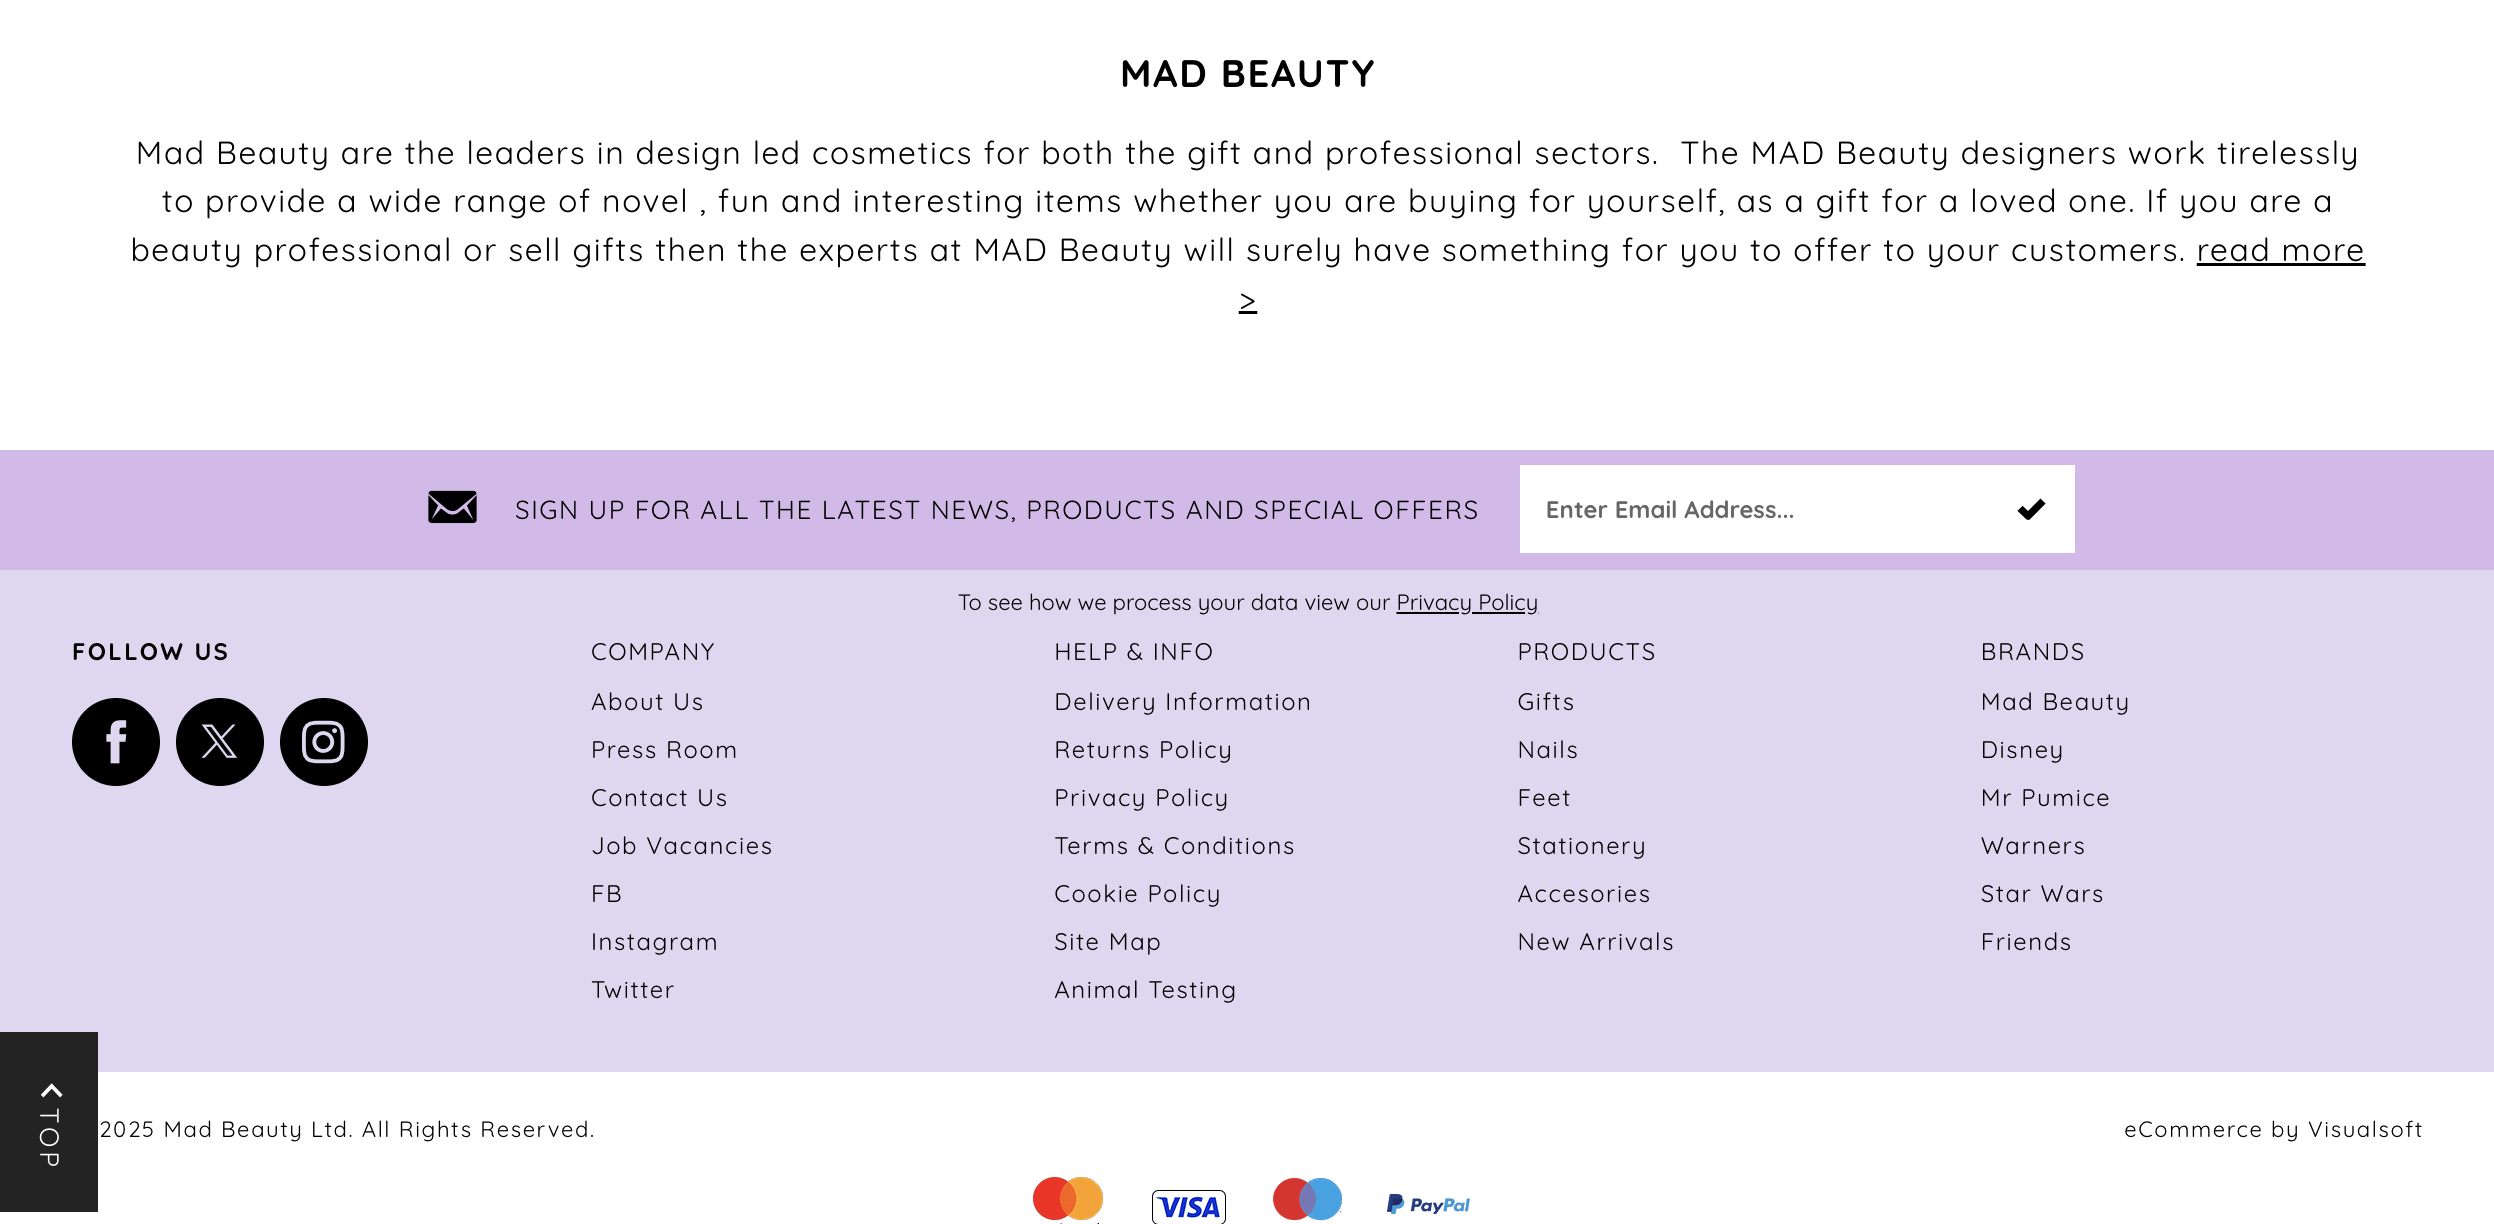Open Privacy Policy in Help & Info column
Viewport: 2494px width, 1224px height.
(x=1141, y=798)
